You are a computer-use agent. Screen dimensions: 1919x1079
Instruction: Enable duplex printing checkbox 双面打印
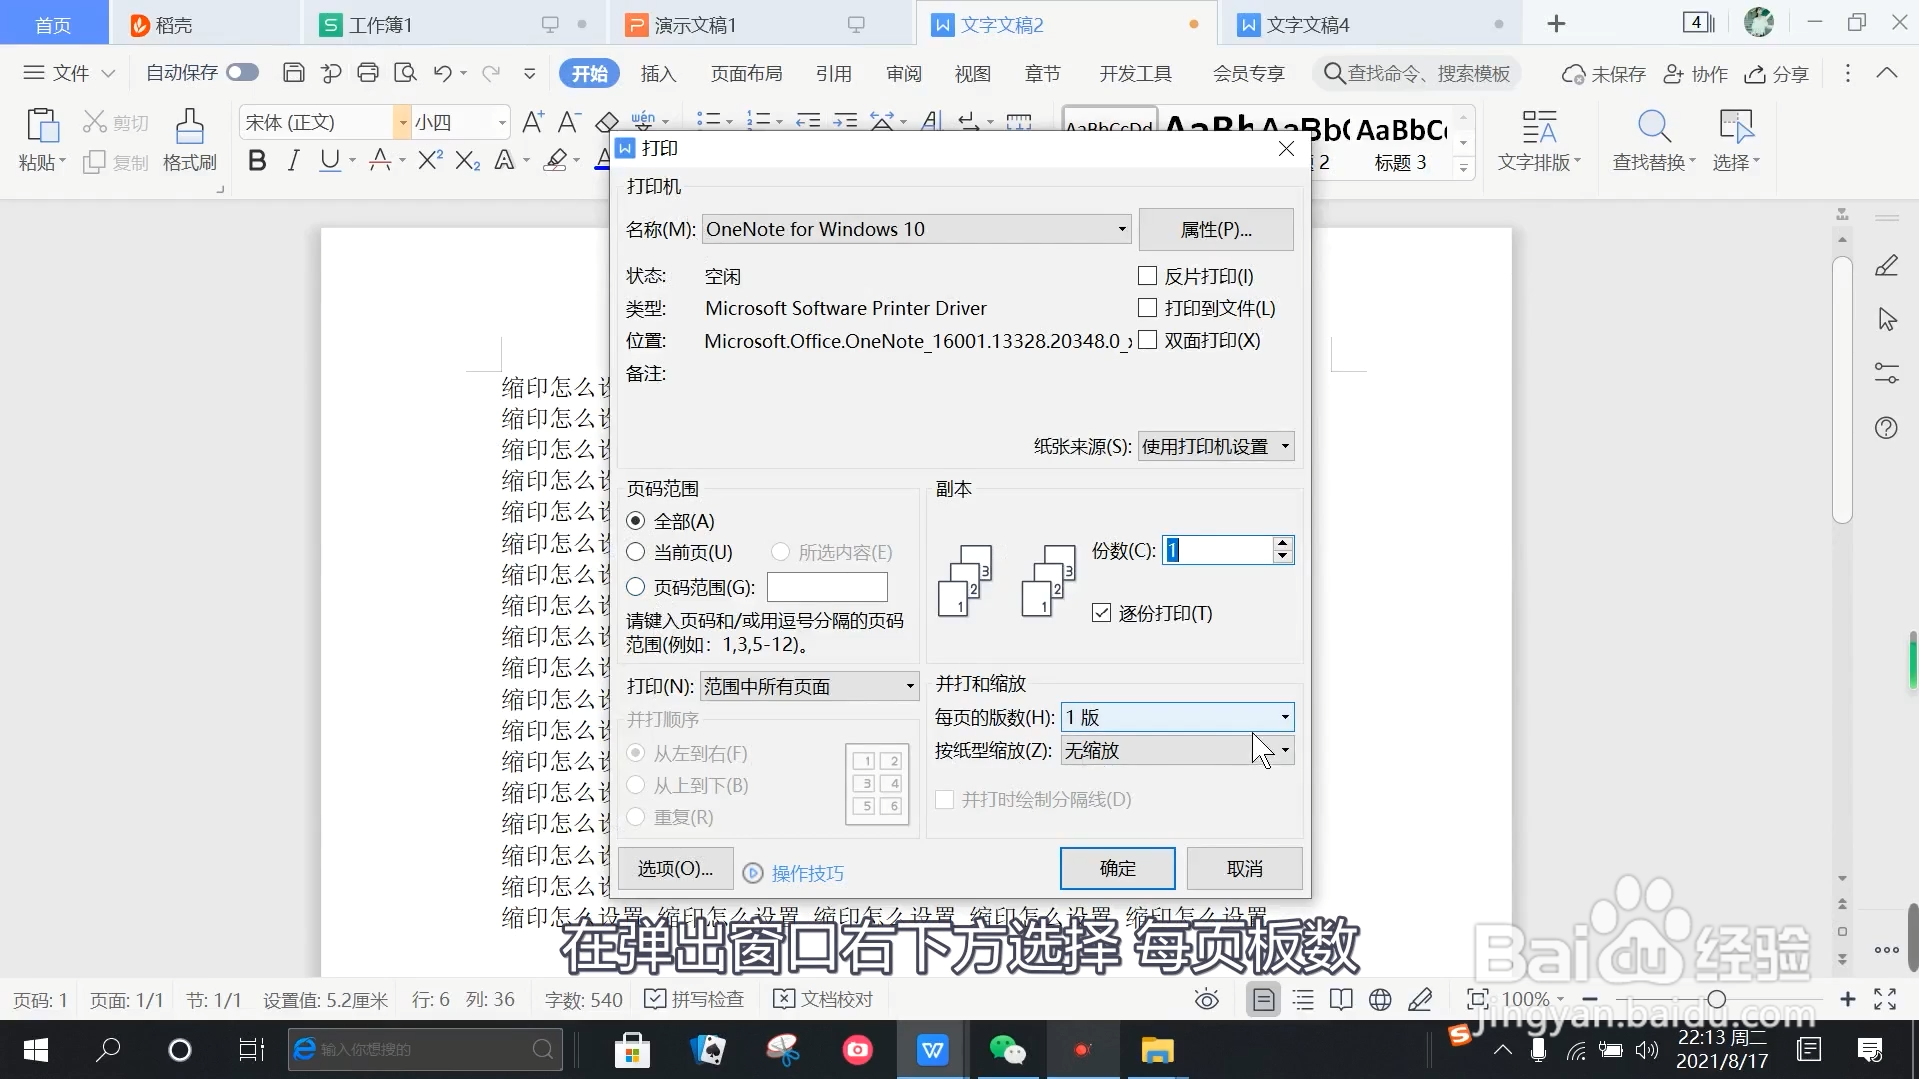point(1147,340)
